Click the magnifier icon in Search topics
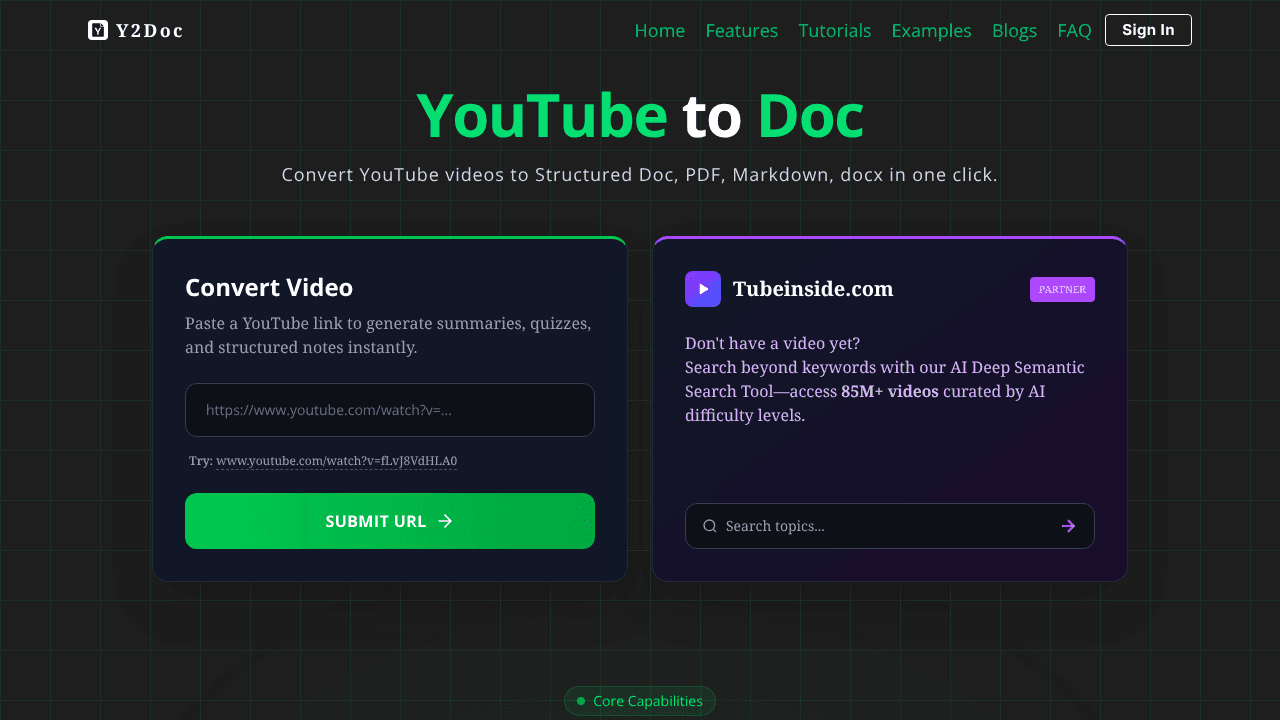The image size is (1280, 720). coord(710,526)
